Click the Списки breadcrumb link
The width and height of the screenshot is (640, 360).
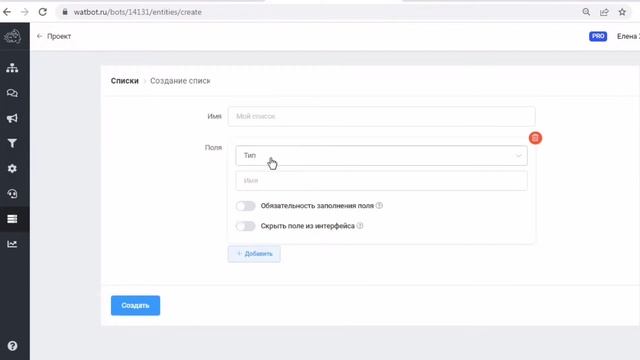pos(124,81)
